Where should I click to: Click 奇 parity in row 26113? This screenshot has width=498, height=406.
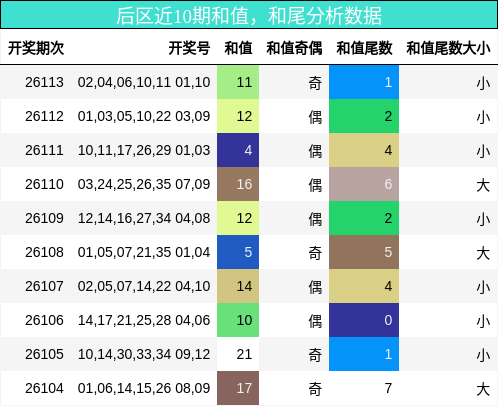(315, 83)
